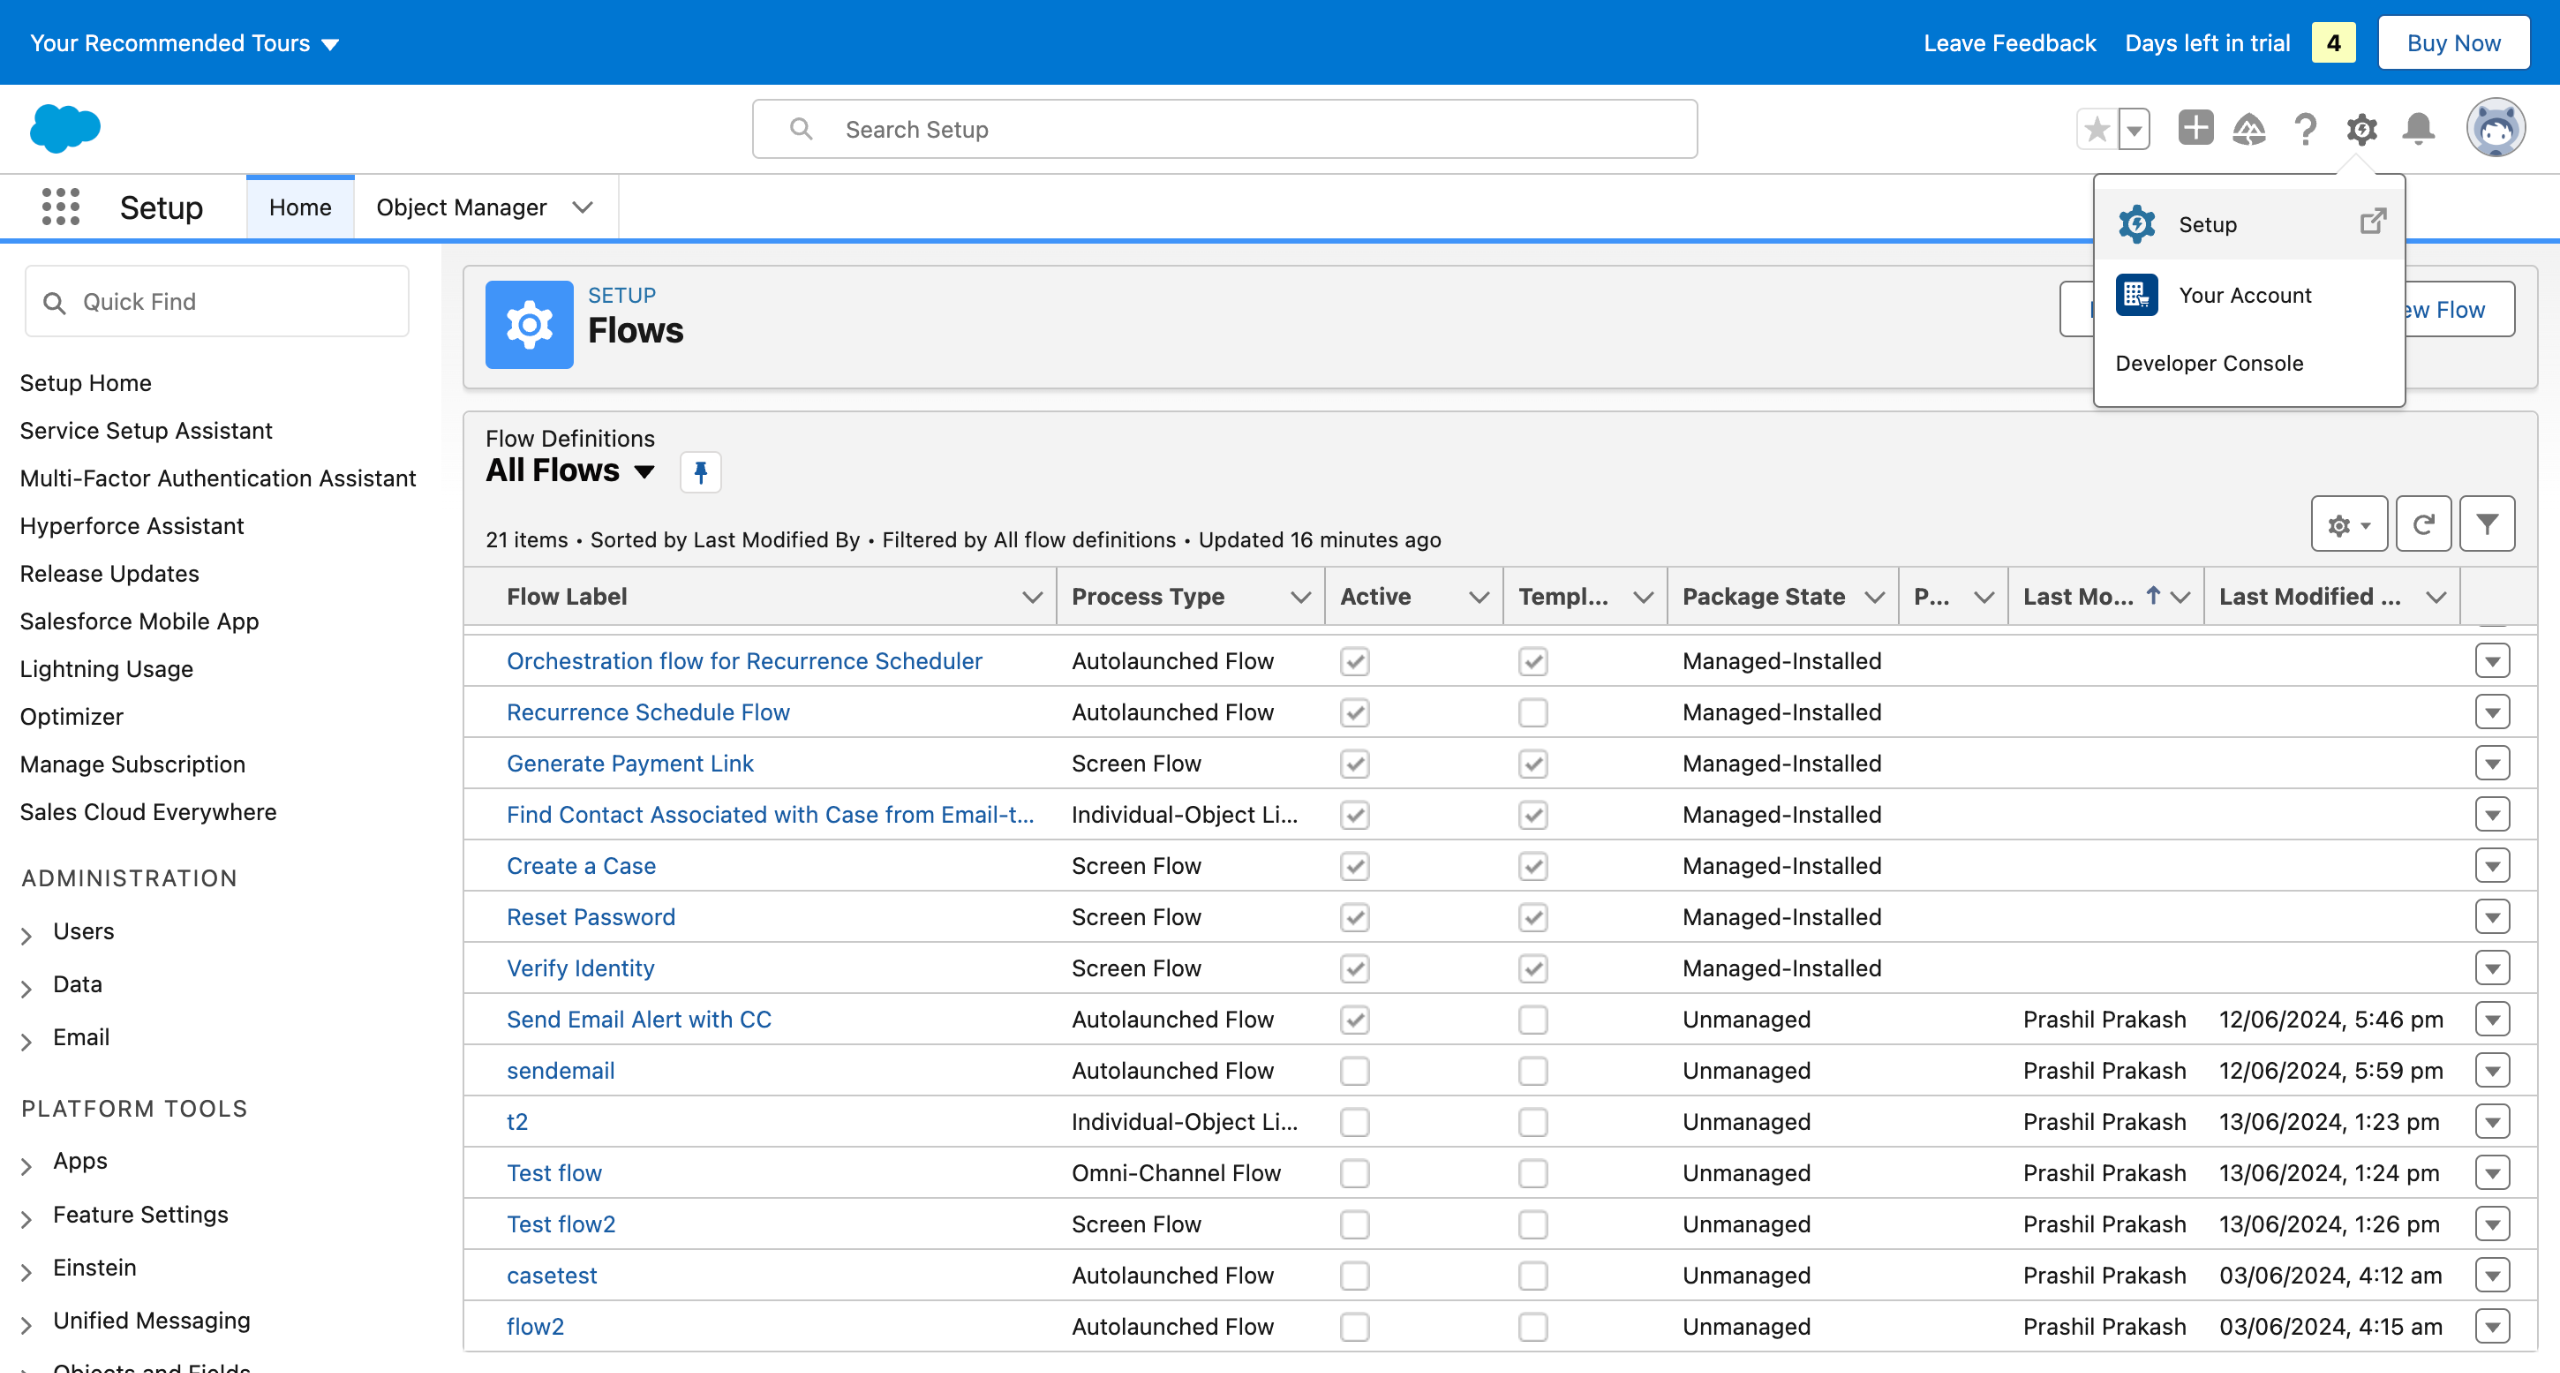This screenshot has height=1373, width=2560.
Task: Open the Notifications bell
Action: (x=2418, y=129)
